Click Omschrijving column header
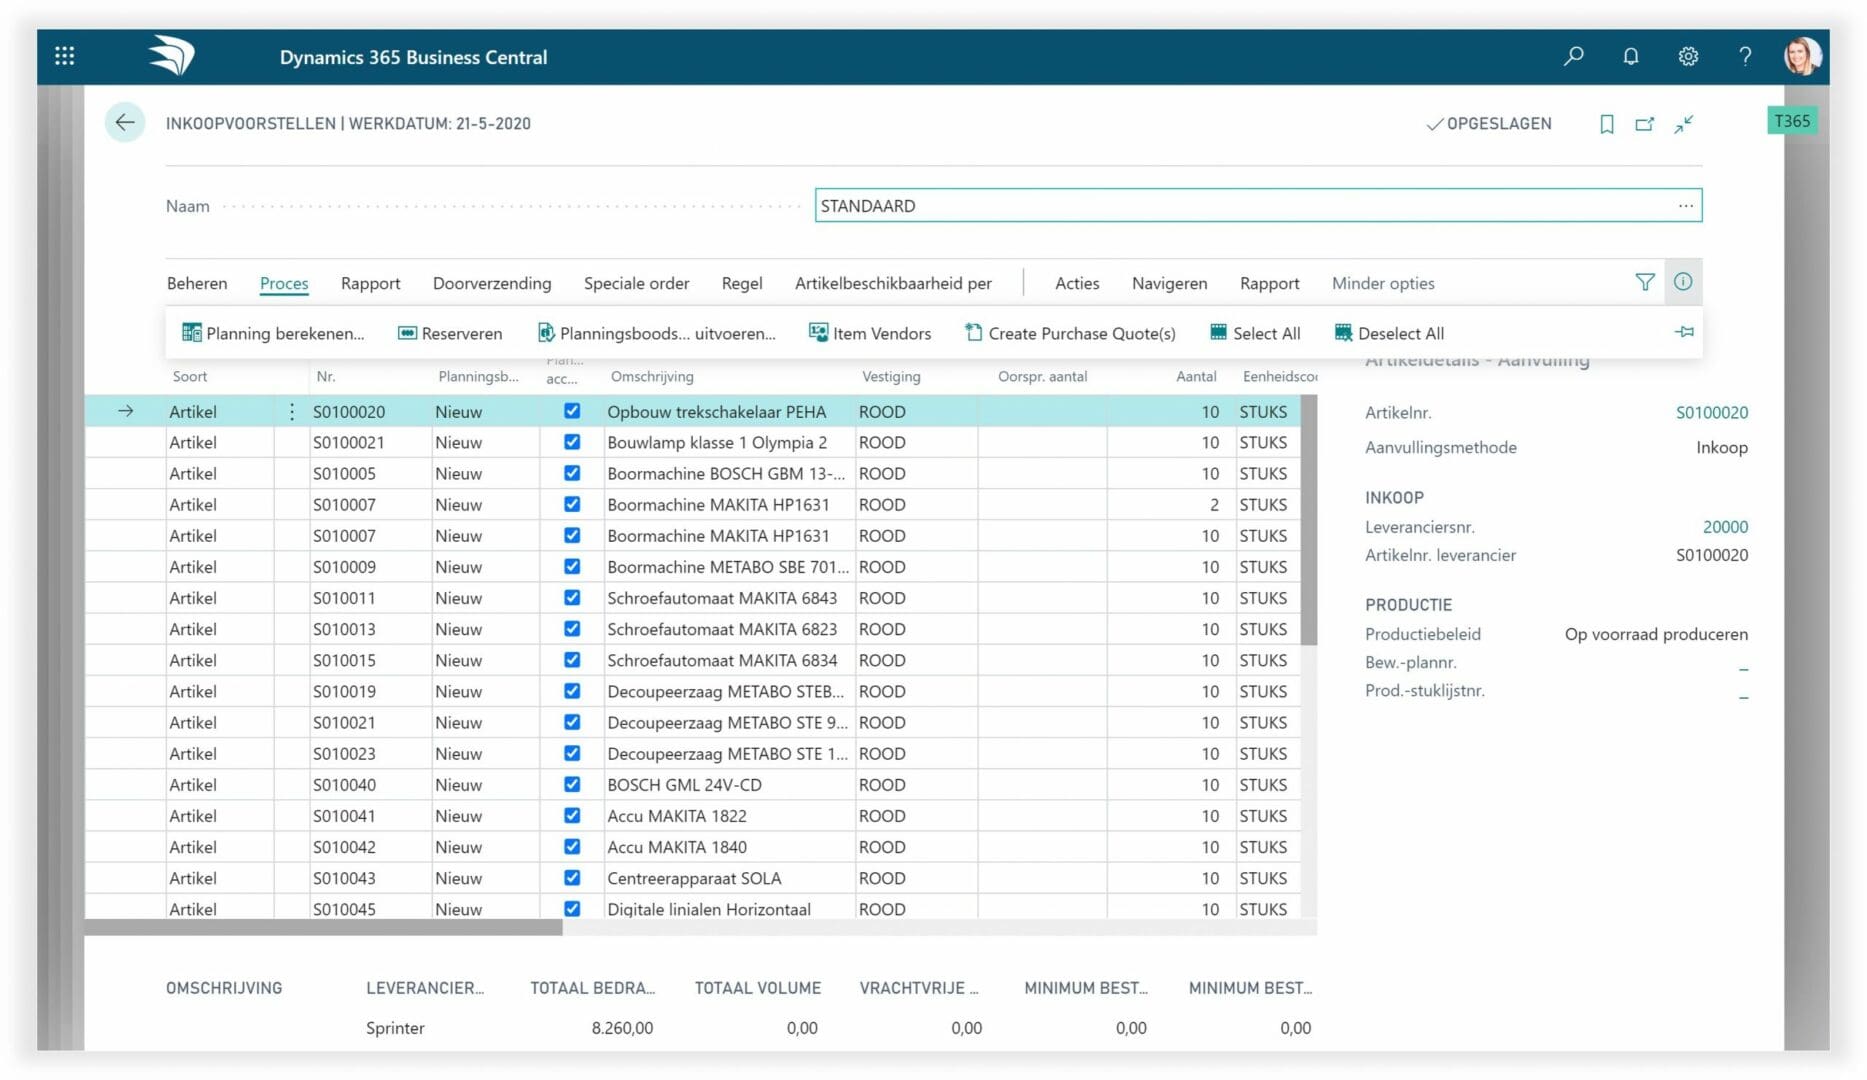 coord(652,376)
